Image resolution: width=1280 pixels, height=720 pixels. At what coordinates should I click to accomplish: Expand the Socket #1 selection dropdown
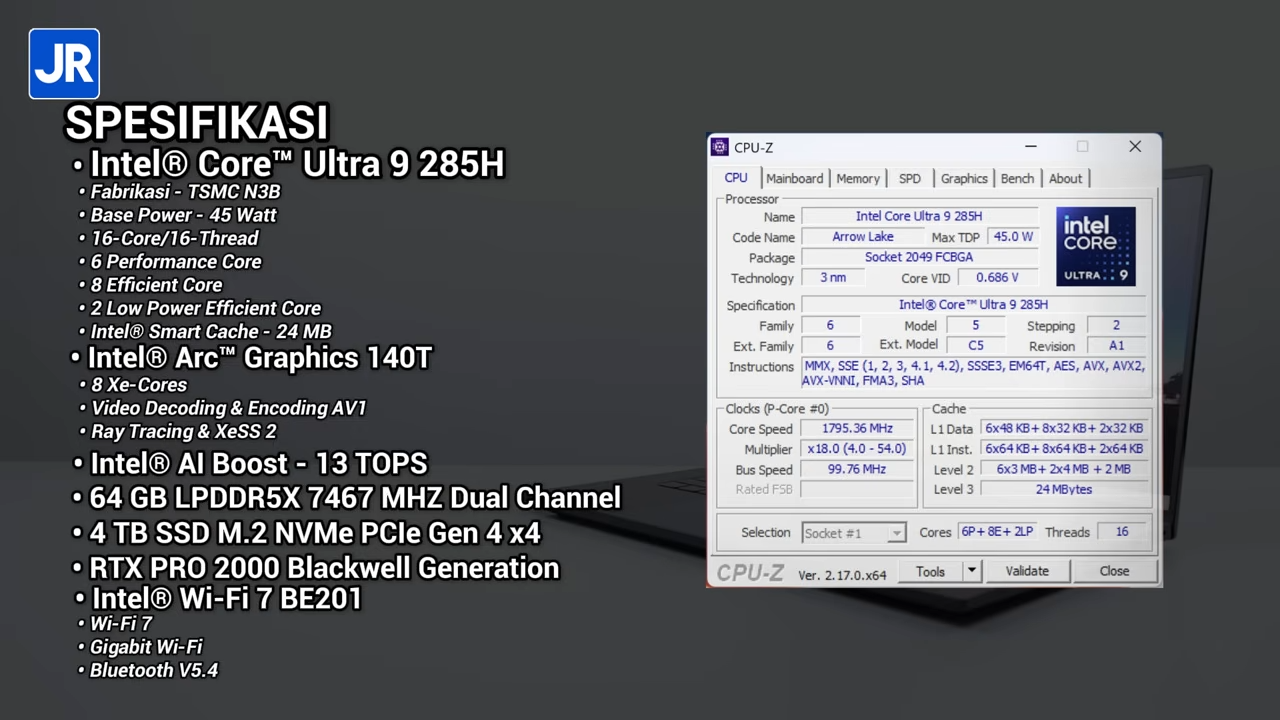[x=896, y=533]
